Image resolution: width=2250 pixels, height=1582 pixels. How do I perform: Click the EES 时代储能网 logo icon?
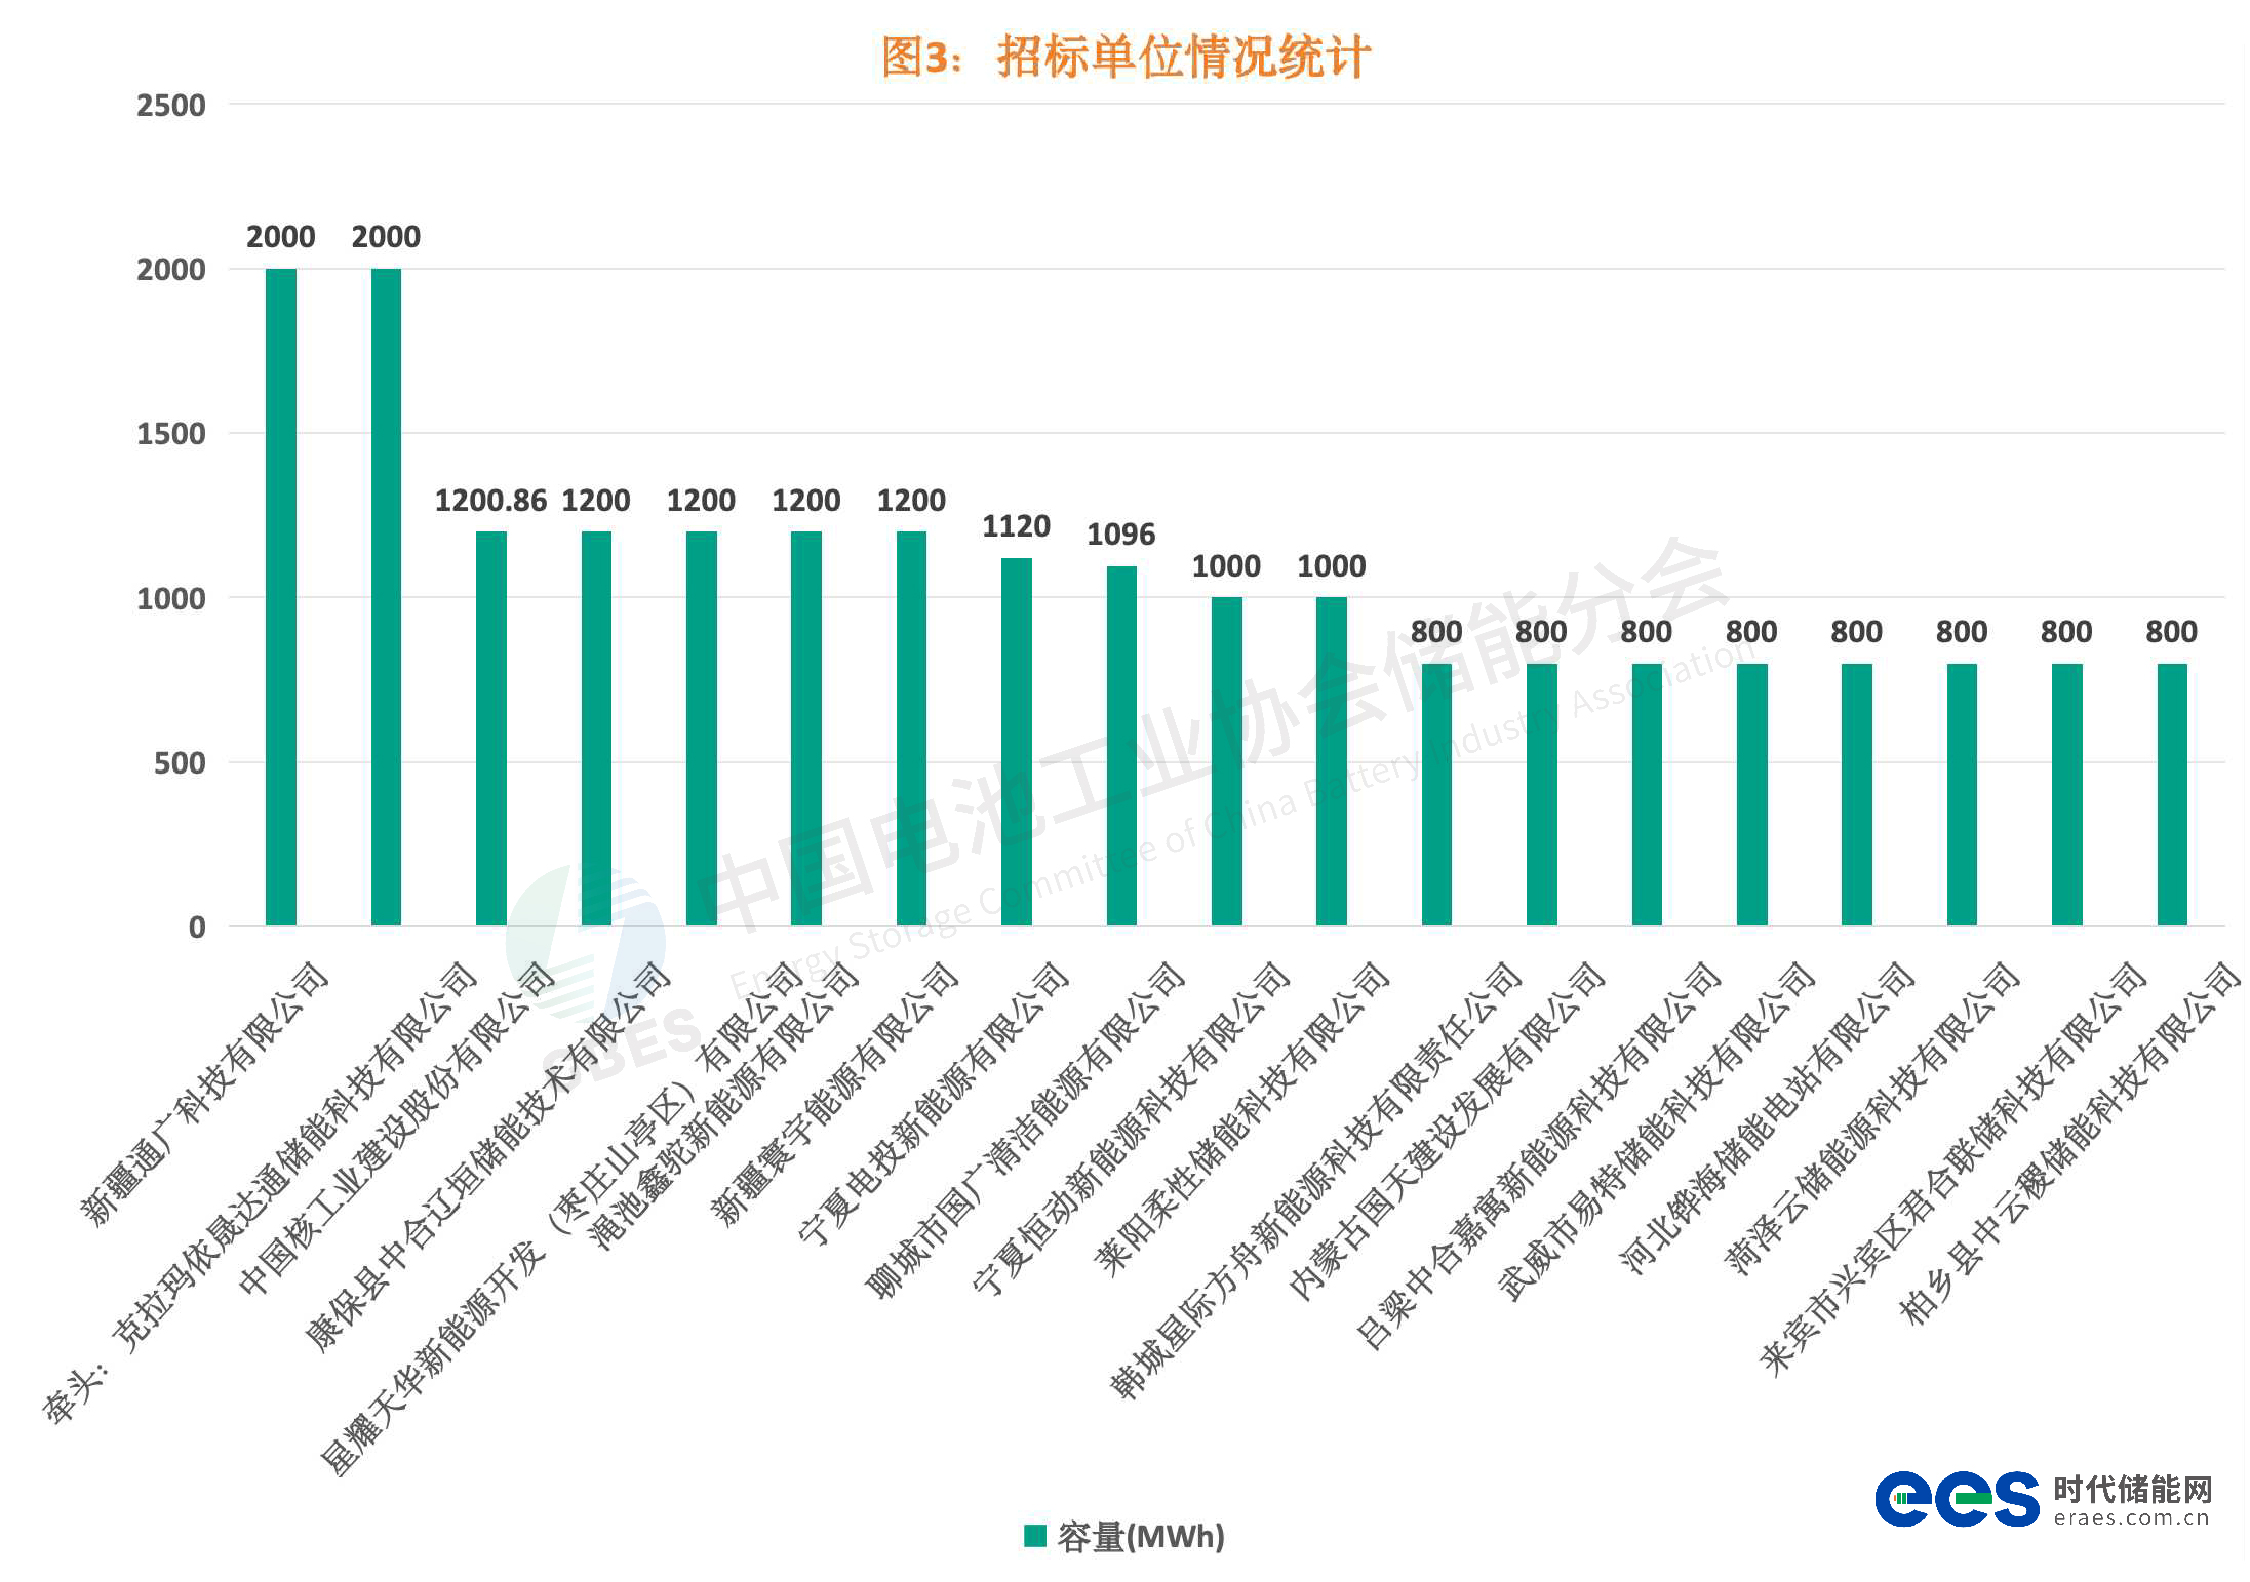click(1956, 1499)
